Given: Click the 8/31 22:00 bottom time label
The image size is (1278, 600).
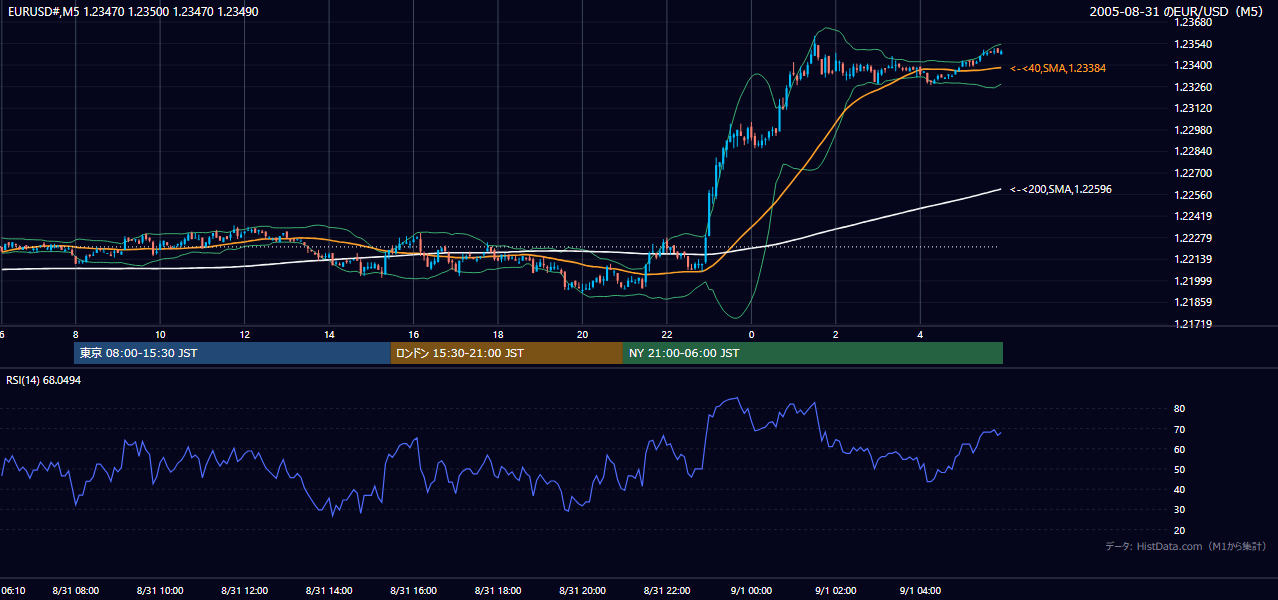Looking at the screenshot, I should tap(667, 591).
